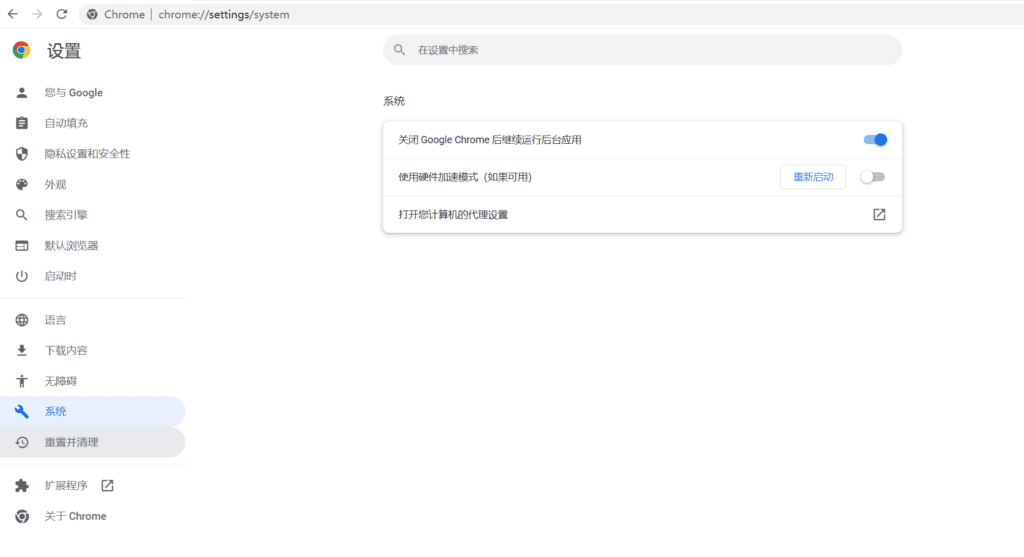This screenshot has width=1024, height=557.
Task: Open proxy settings external link icon
Action: coord(879,215)
